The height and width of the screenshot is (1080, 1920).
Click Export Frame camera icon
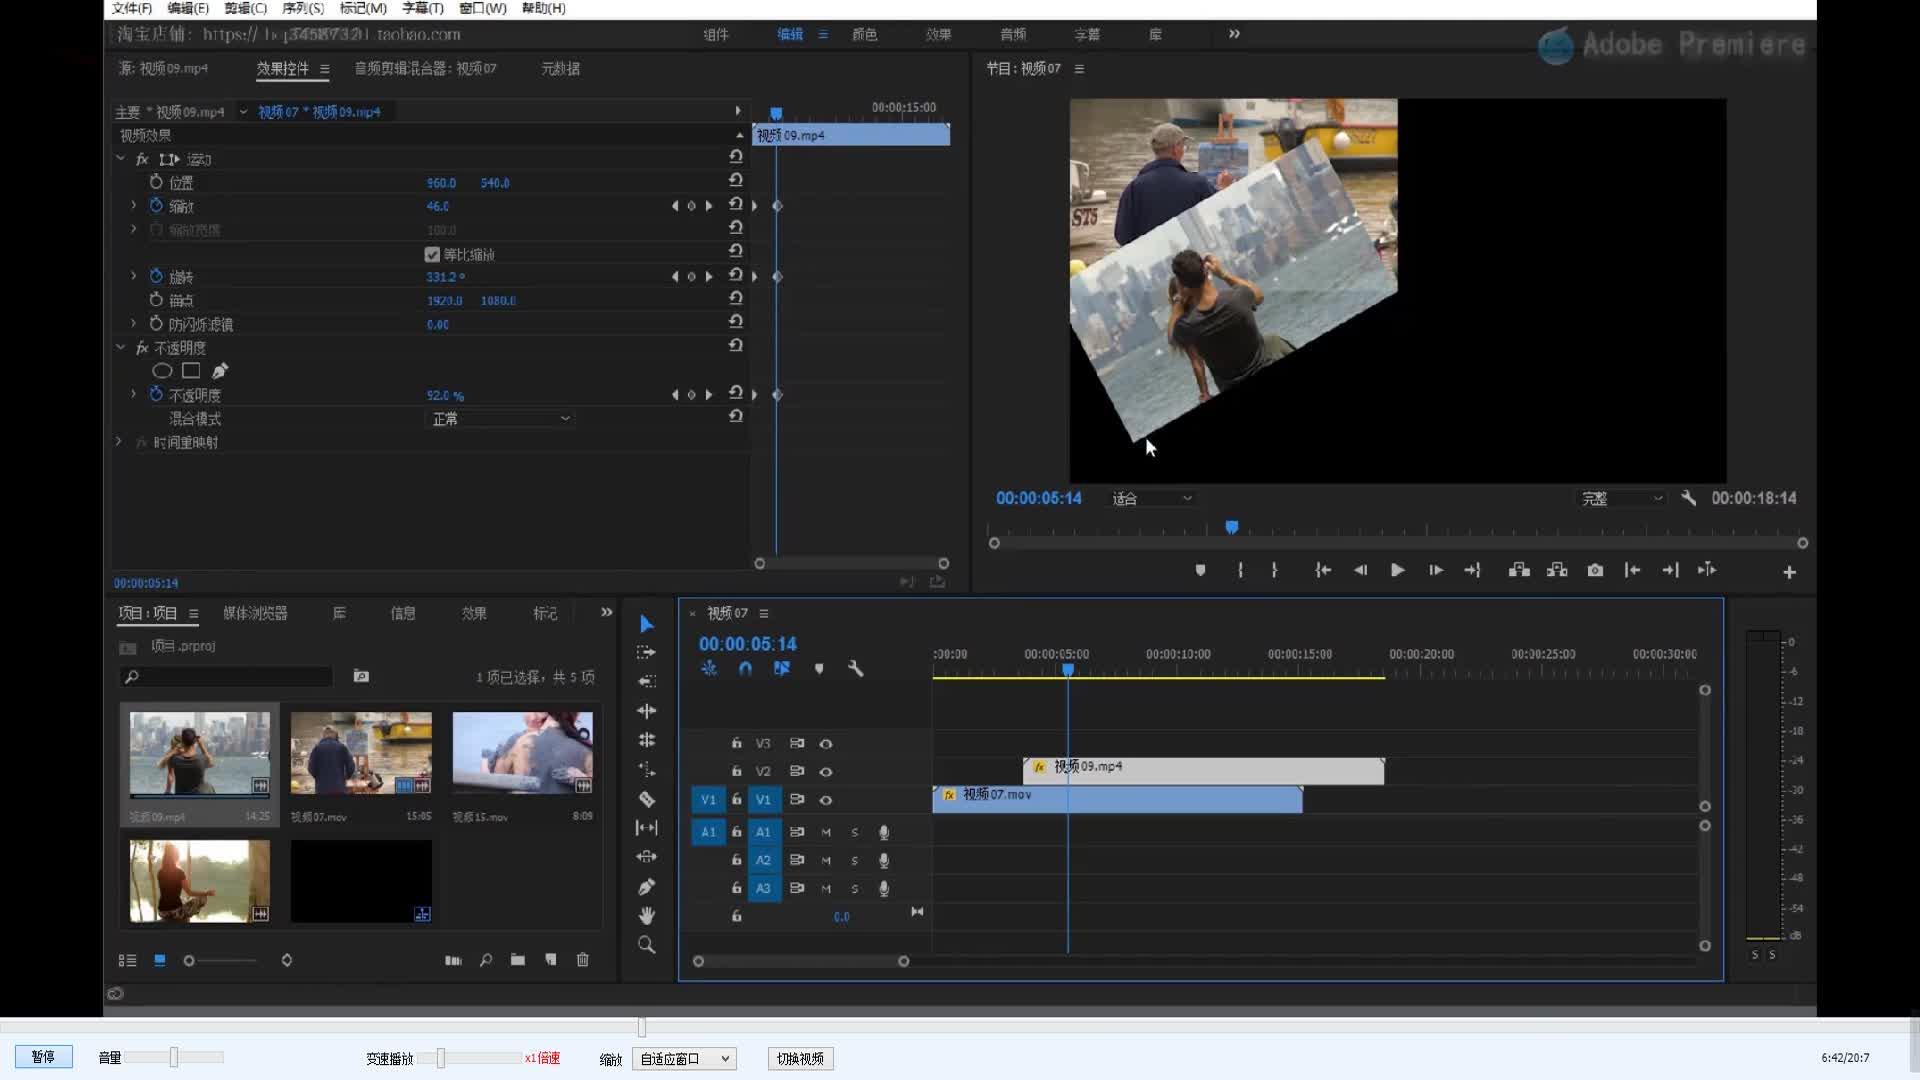(x=1595, y=570)
